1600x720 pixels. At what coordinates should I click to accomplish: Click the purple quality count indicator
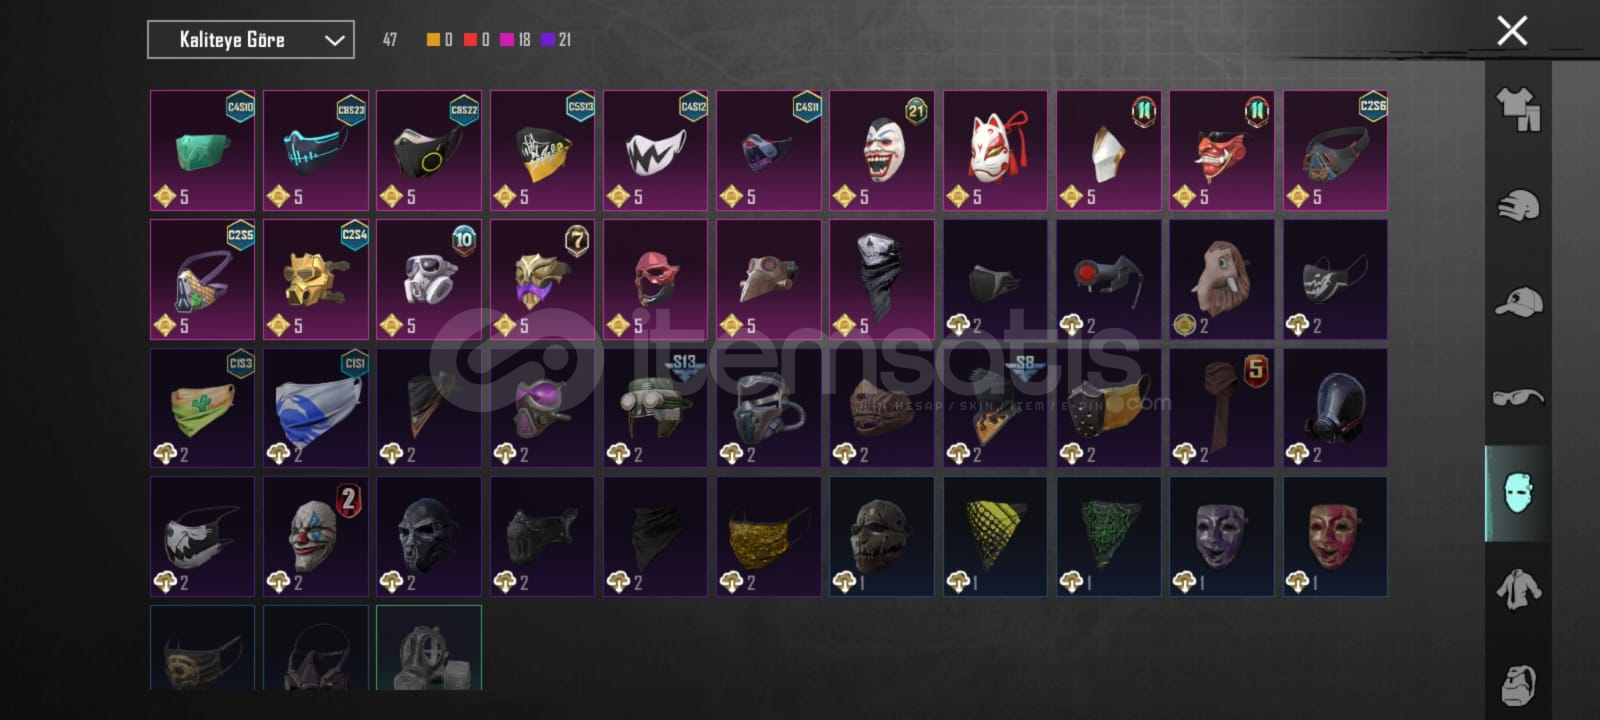pyautogui.click(x=556, y=40)
